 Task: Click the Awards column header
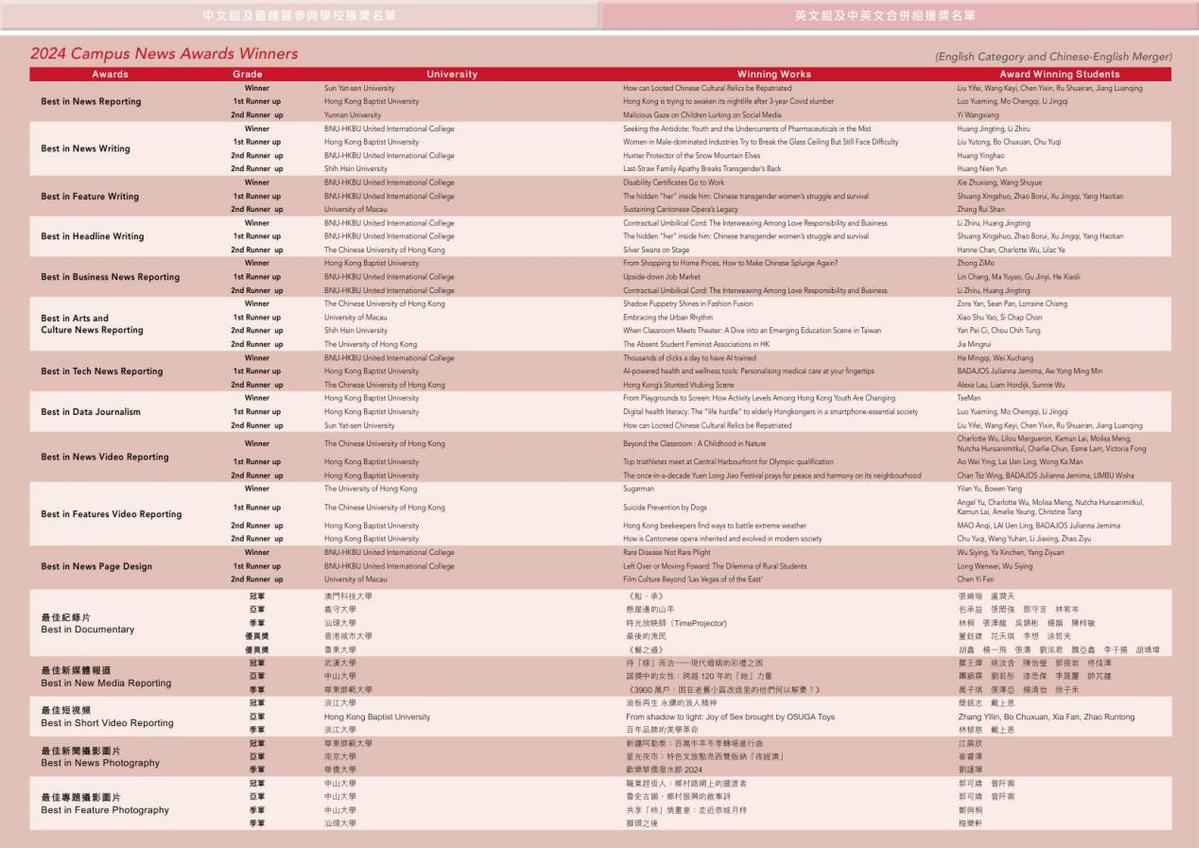(x=110, y=74)
